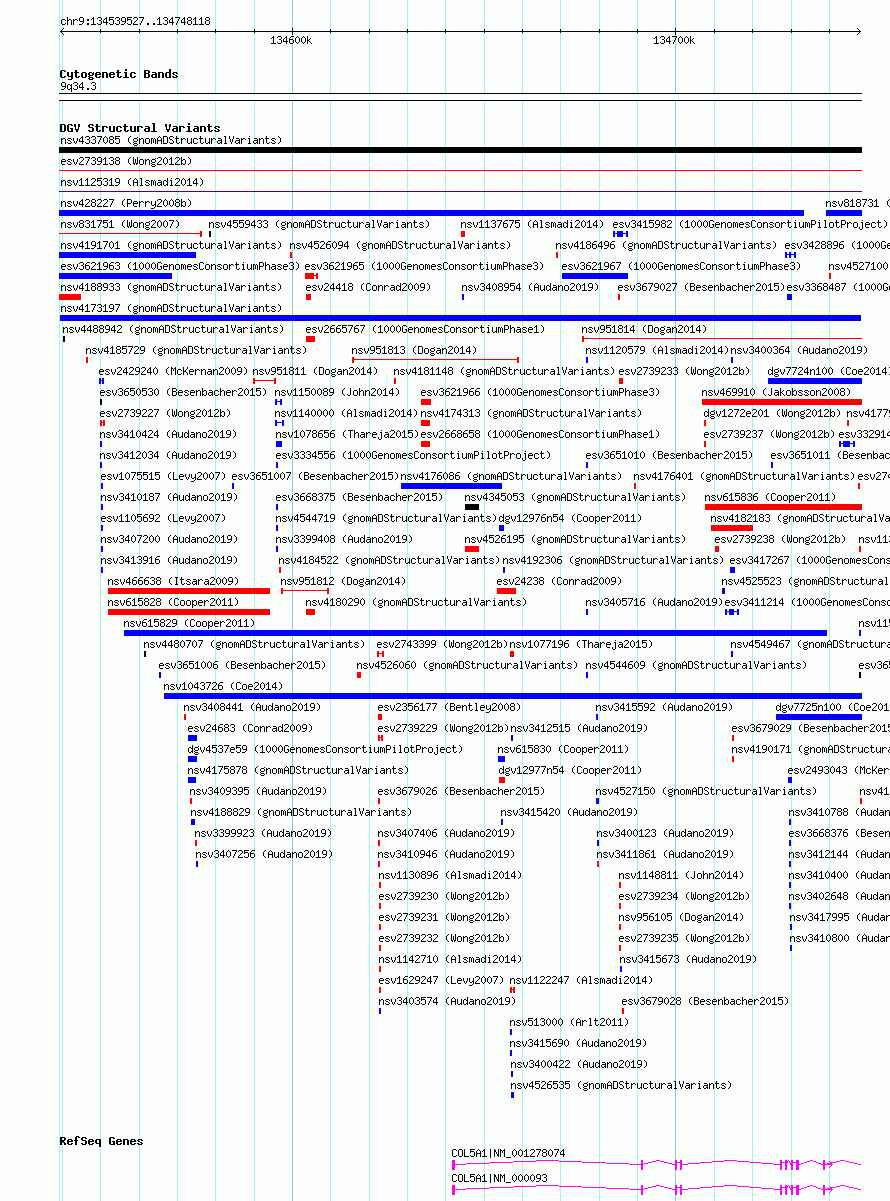Click the nsv4191701 gnomAD variant label
This screenshot has width=890, height=1201.
171,245
